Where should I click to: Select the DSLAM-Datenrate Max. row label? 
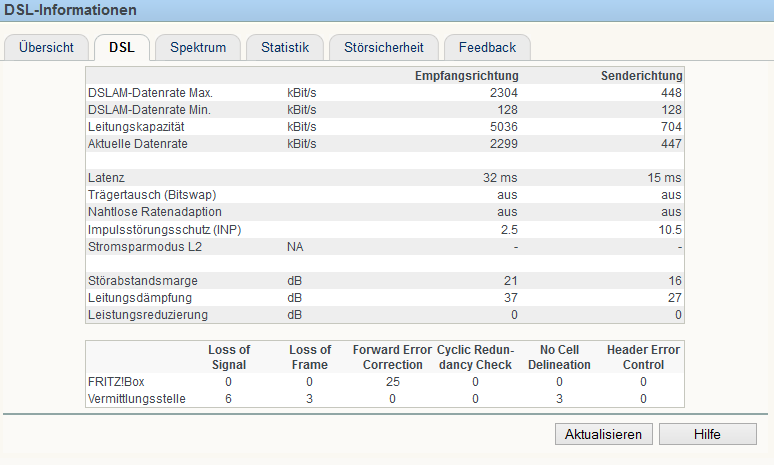pyautogui.click(x=150, y=93)
